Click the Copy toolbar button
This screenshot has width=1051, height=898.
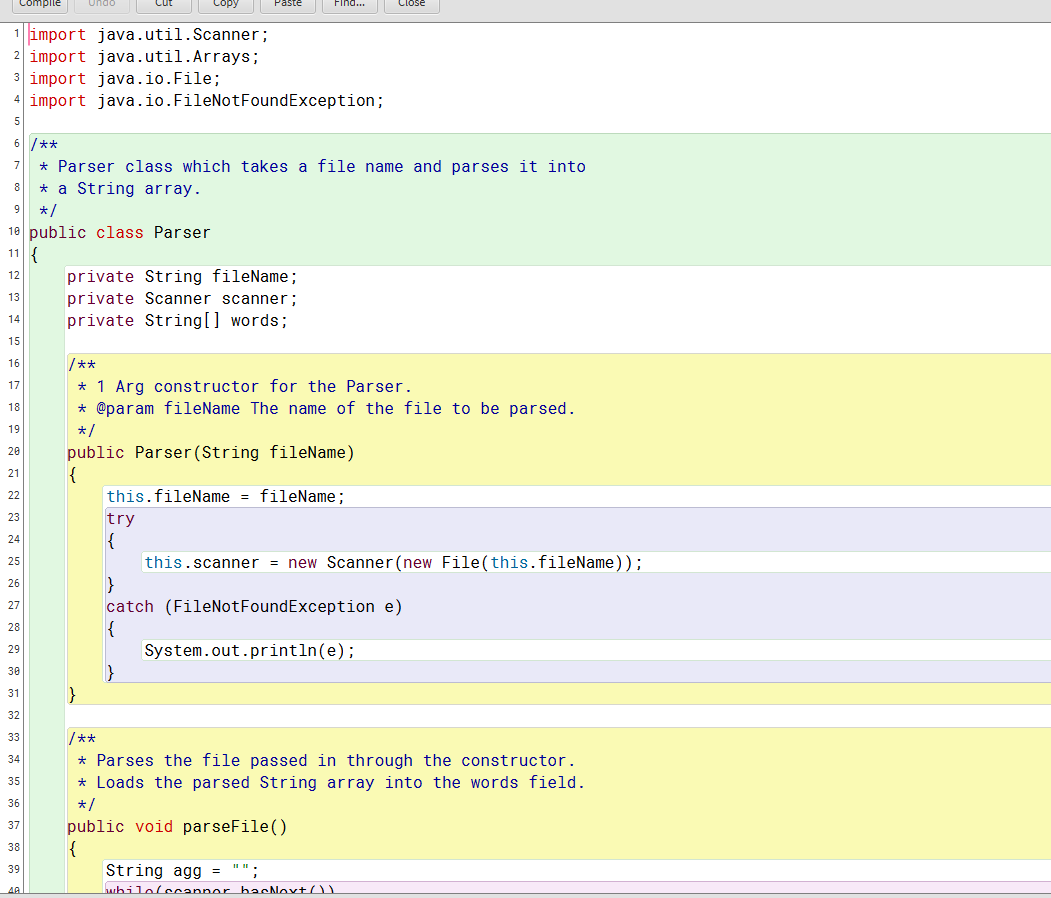(x=226, y=4)
